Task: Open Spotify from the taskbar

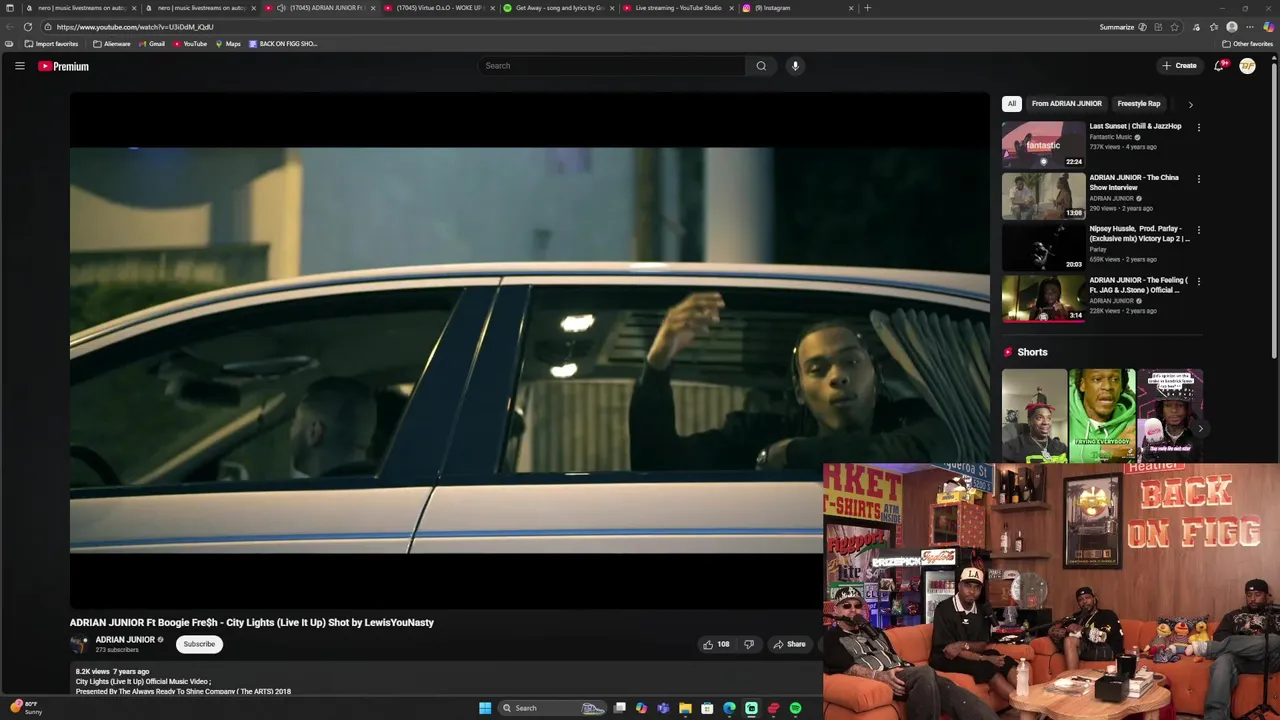Action: tap(795, 708)
